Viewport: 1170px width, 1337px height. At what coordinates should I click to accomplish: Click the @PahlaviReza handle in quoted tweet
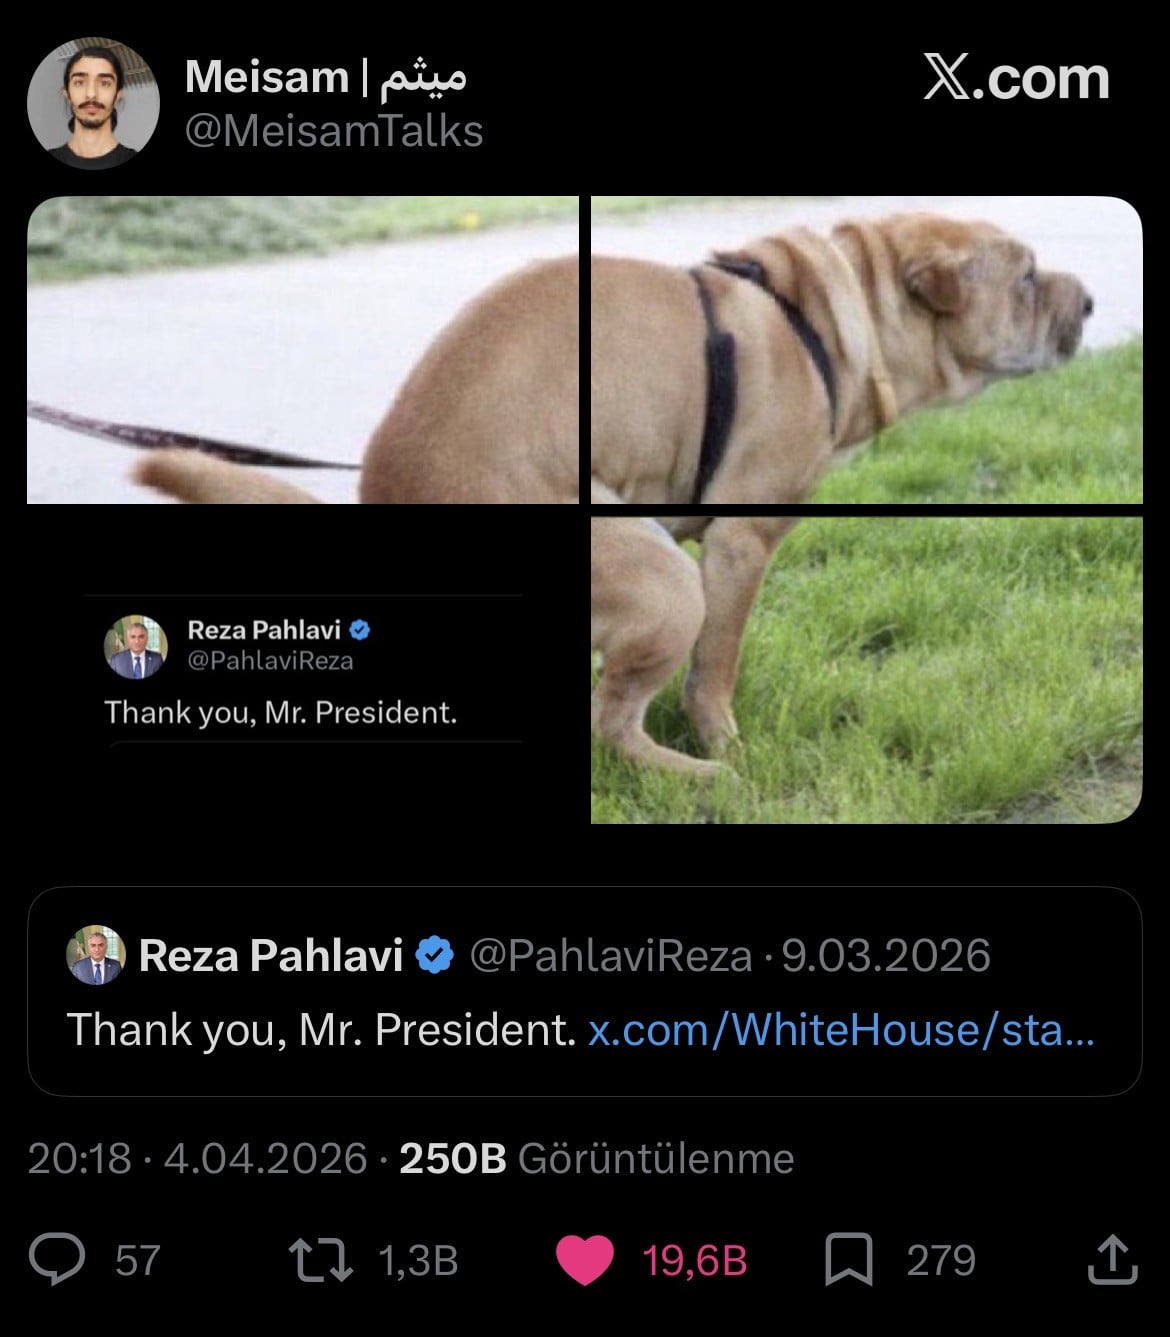click(x=610, y=955)
